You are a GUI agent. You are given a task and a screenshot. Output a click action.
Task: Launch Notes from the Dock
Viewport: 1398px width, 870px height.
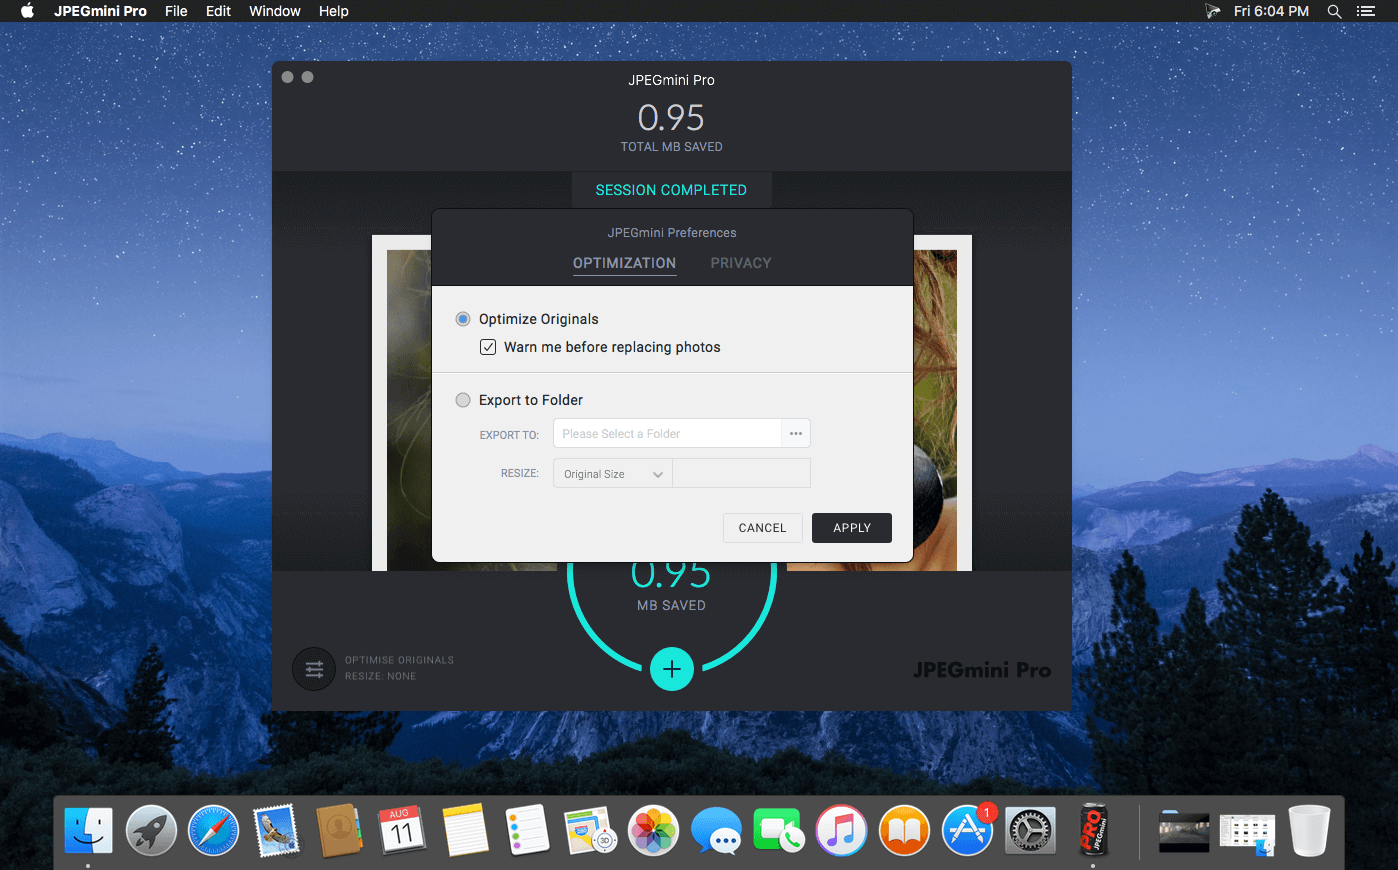465,831
